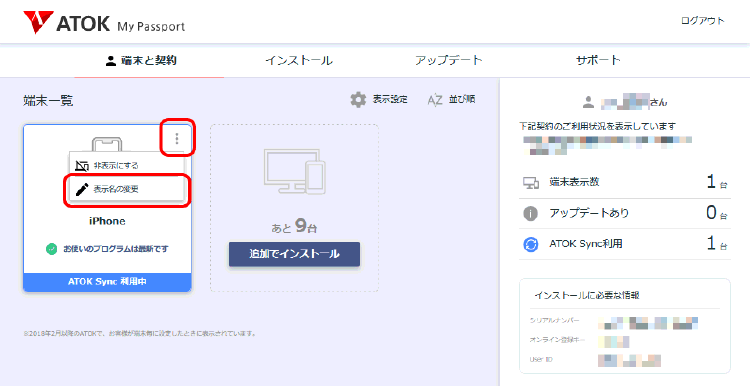Select the 端末表示数 row text
750x386 pixels.
pyautogui.click(x=574, y=182)
